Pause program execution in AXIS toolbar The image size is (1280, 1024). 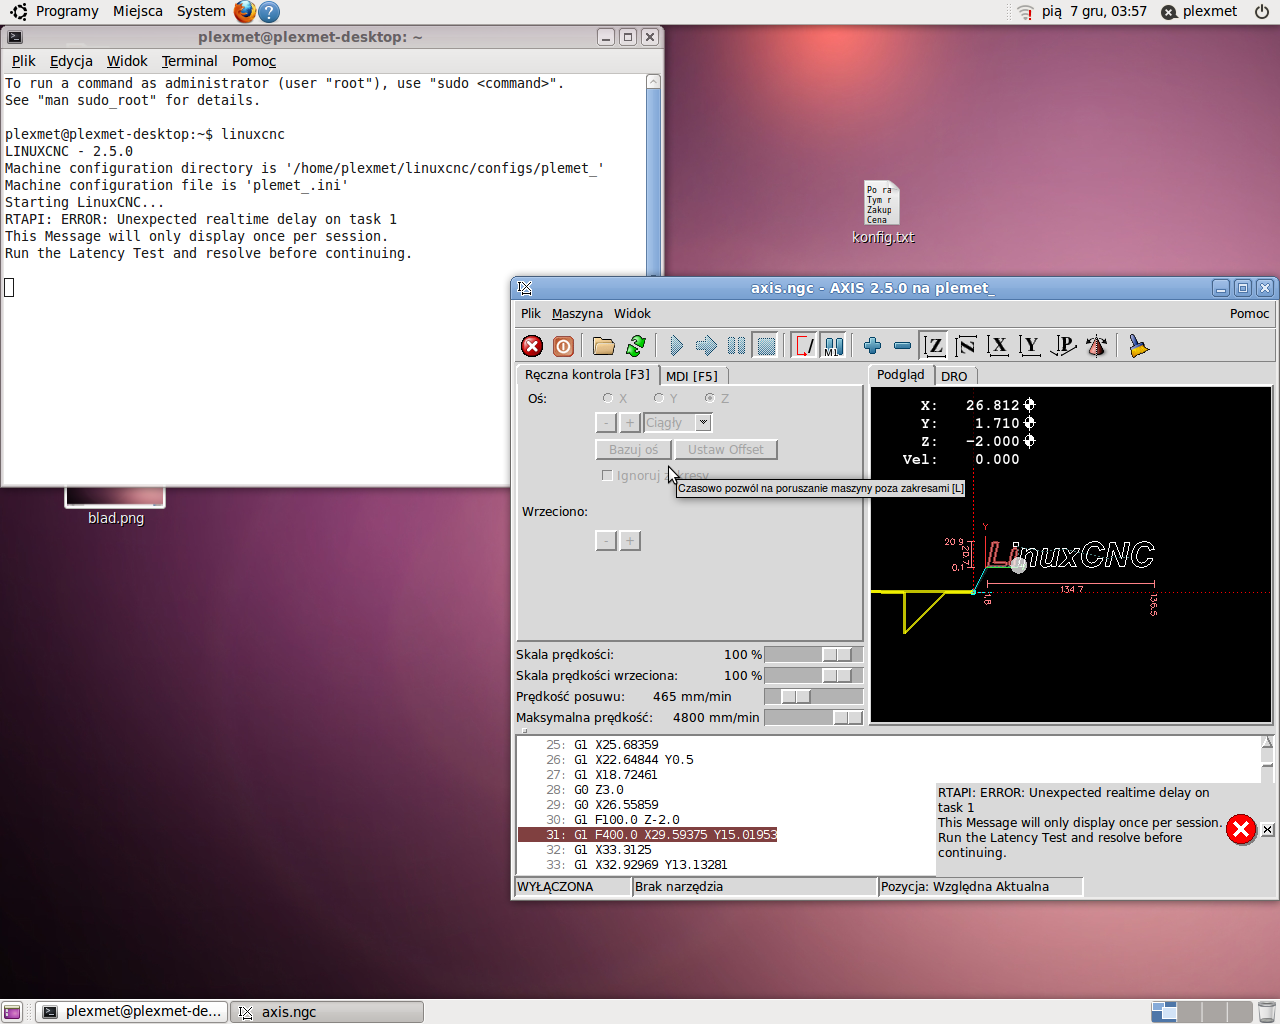point(736,346)
